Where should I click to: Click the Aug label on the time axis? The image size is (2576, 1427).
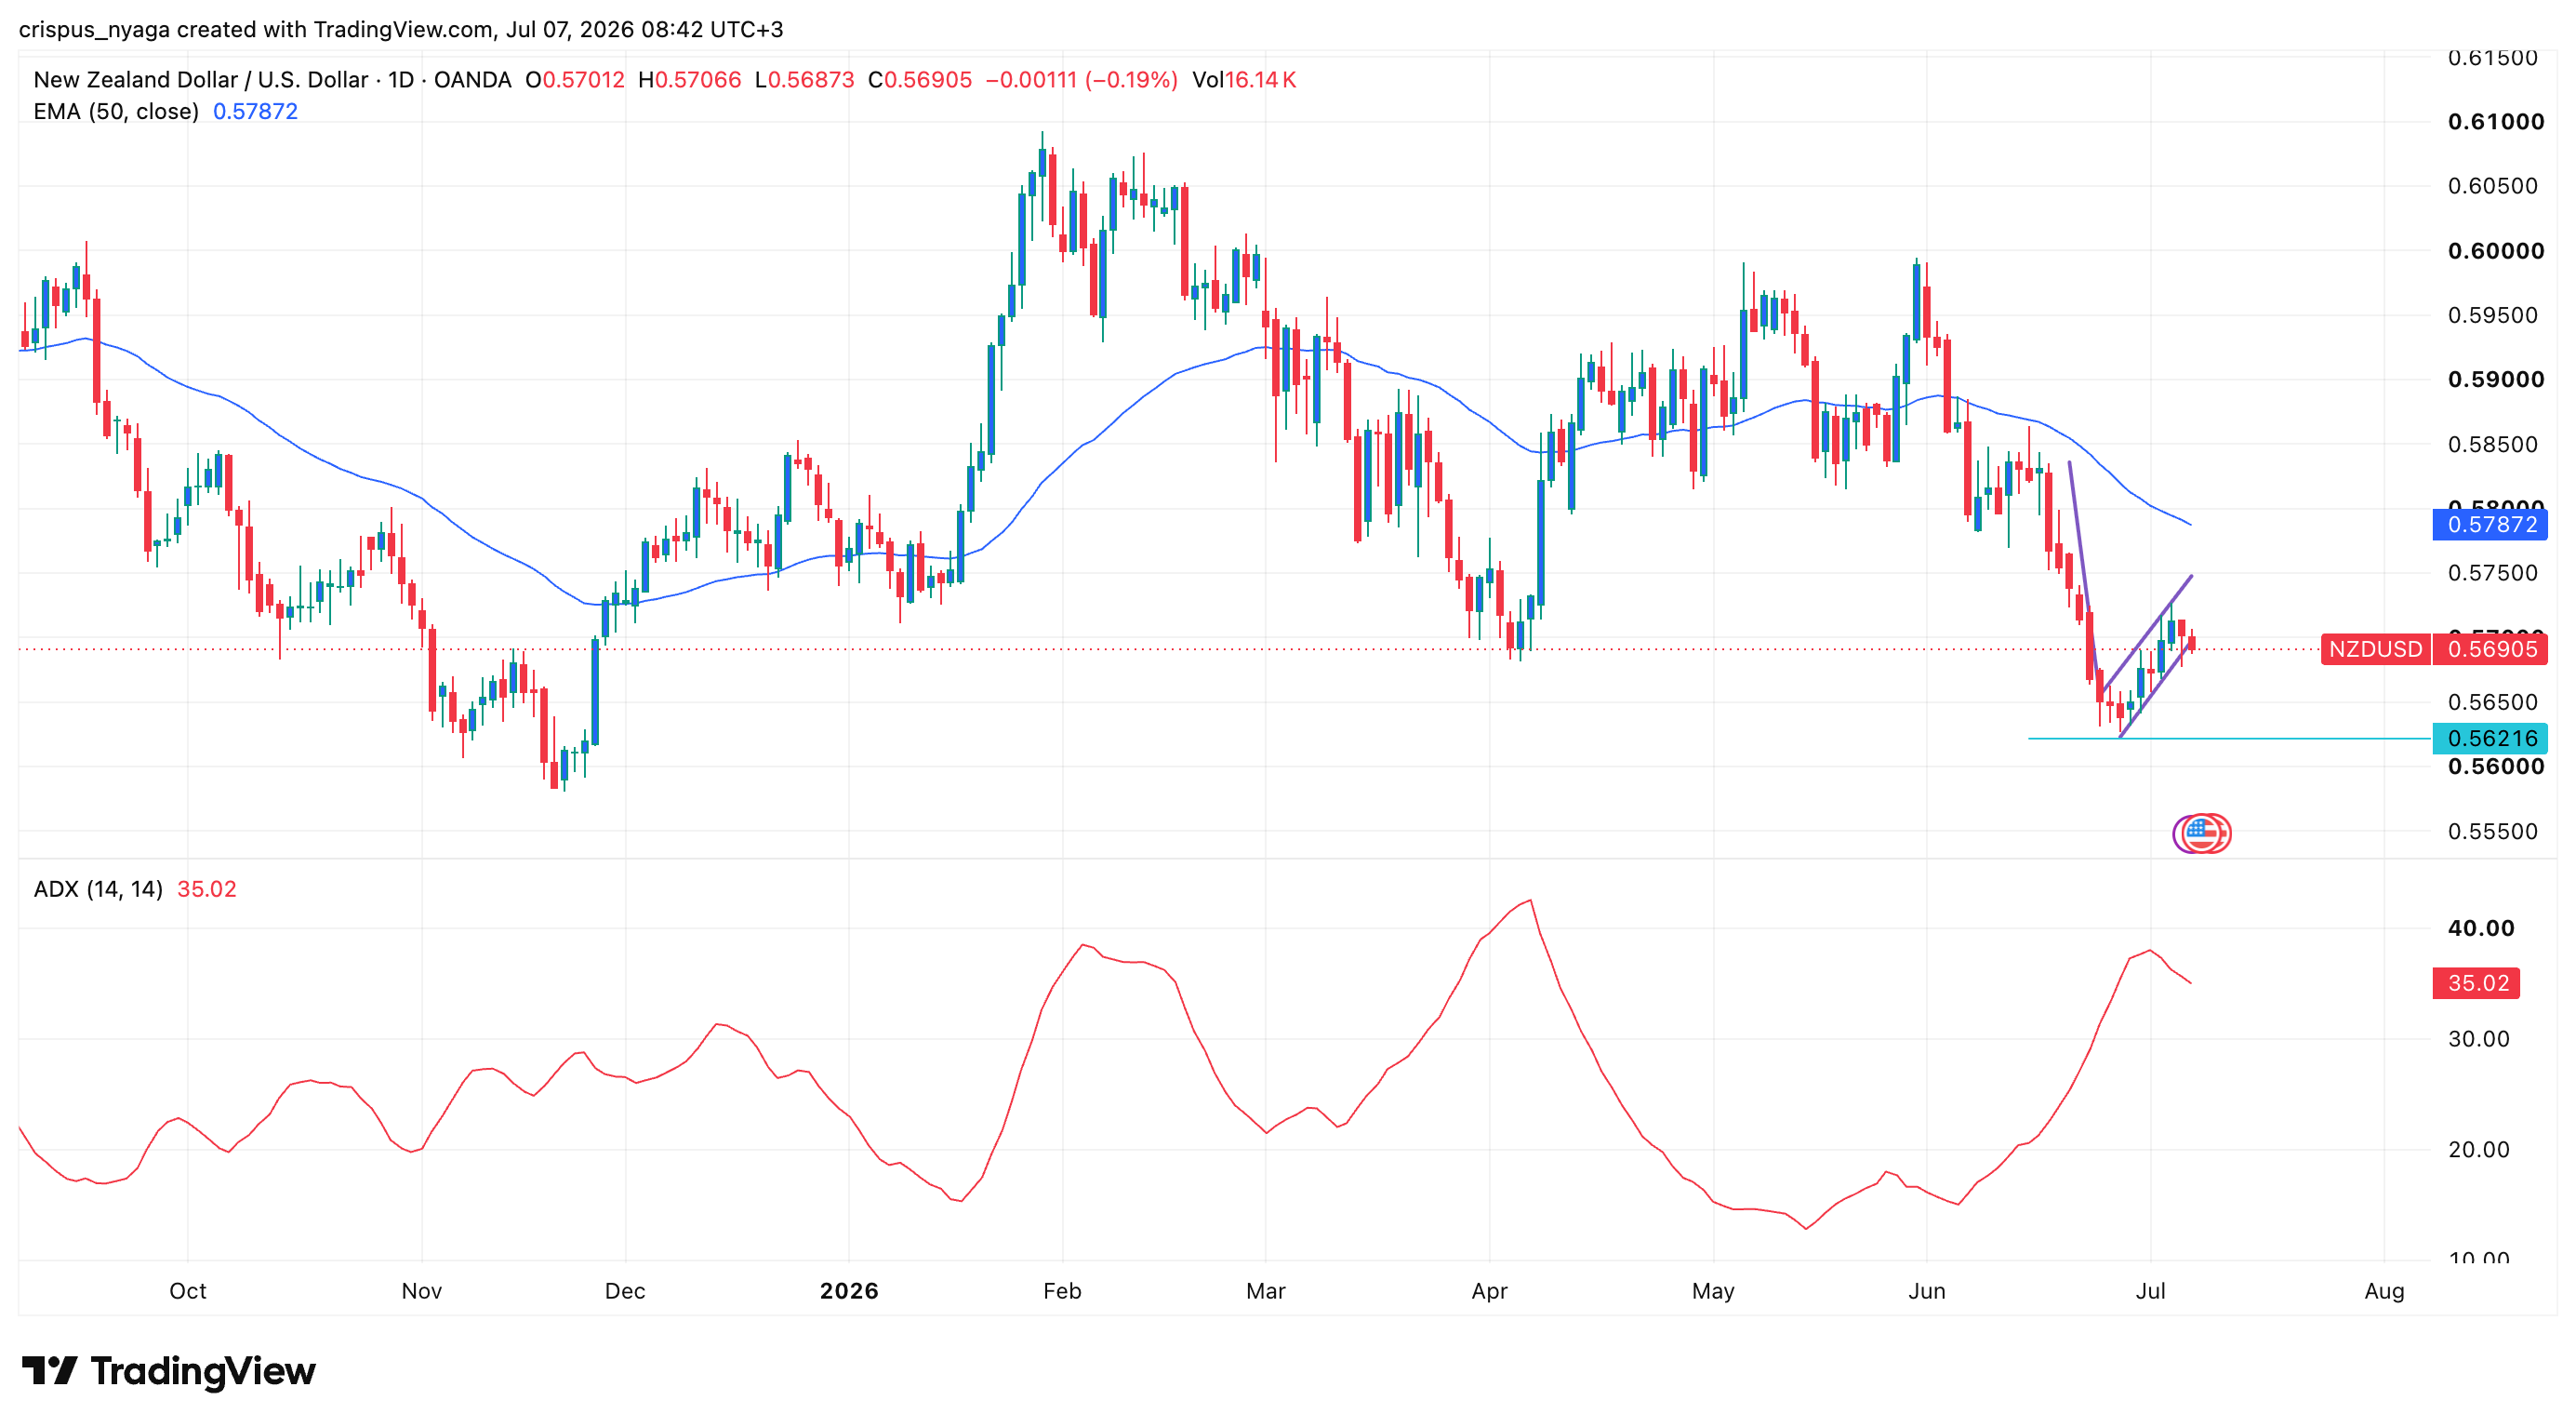tap(2385, 1291)
